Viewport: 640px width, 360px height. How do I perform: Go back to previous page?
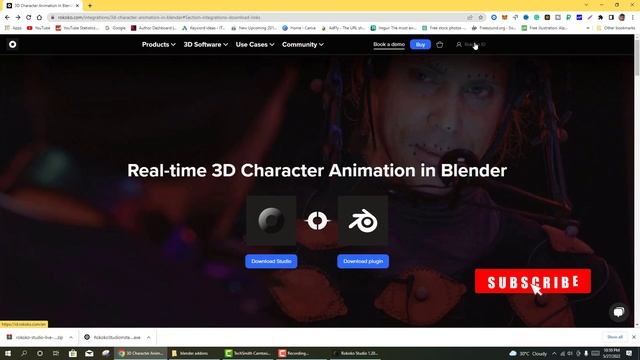click(7, 18)
